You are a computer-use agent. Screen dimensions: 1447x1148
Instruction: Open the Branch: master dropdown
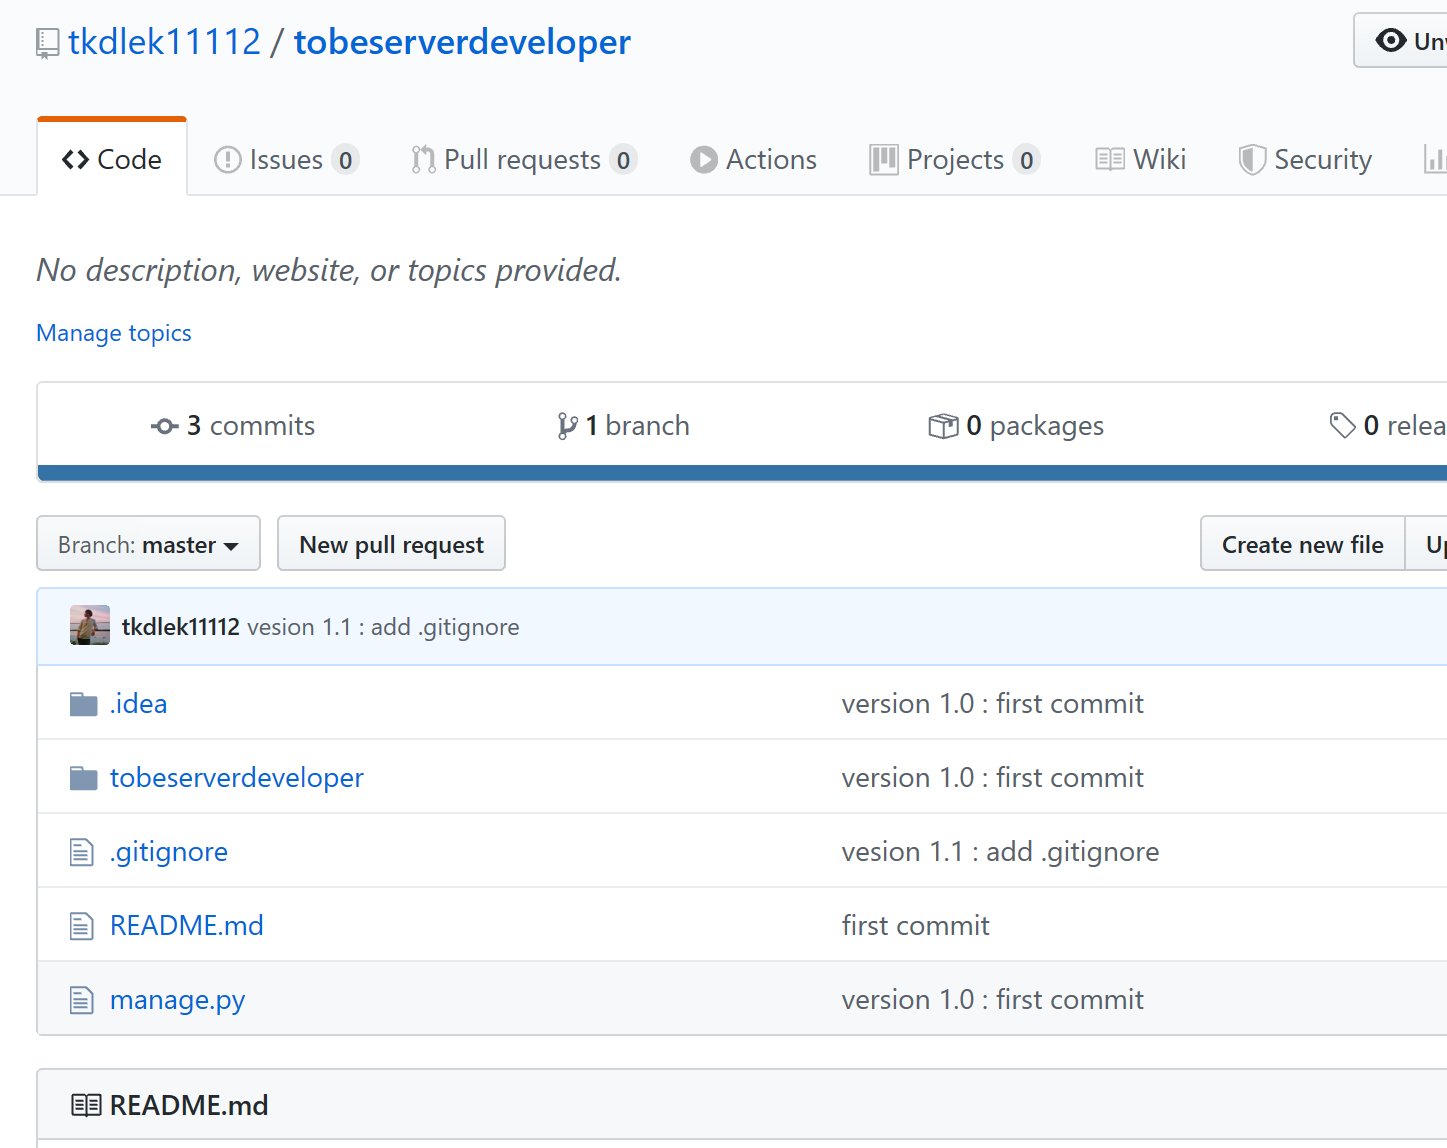[x=148, y=544]
